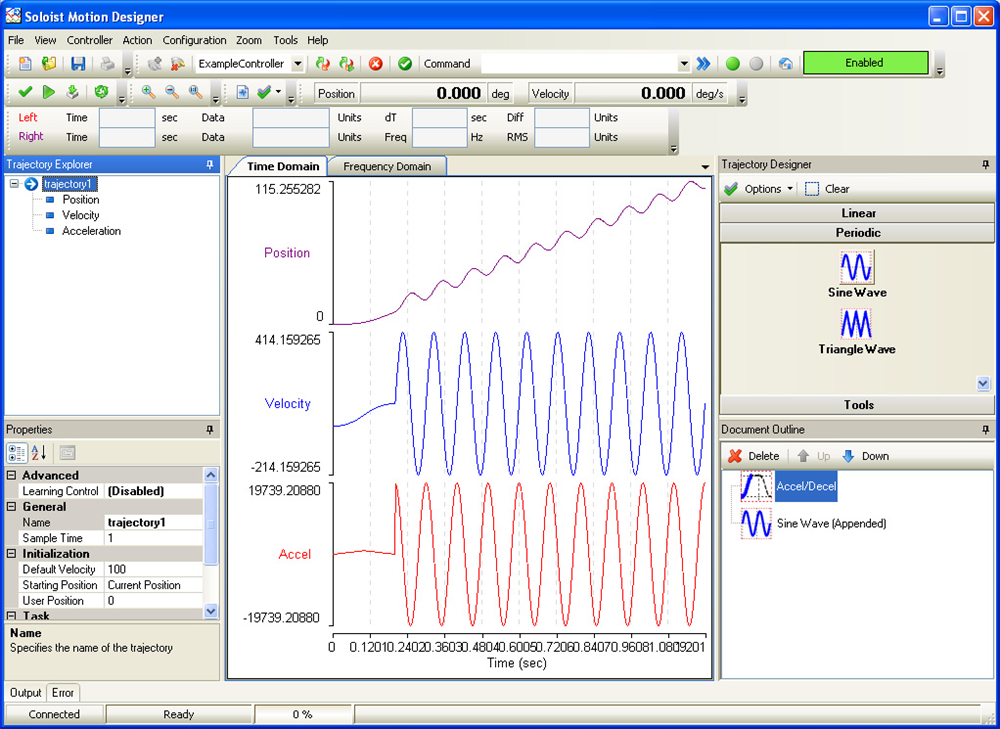The width and height of the screenshot is (1000, 729).
Task: Click the Properties panel vertical scrollbar thumb
Action: pyautogui.click(x=210, y=524)
